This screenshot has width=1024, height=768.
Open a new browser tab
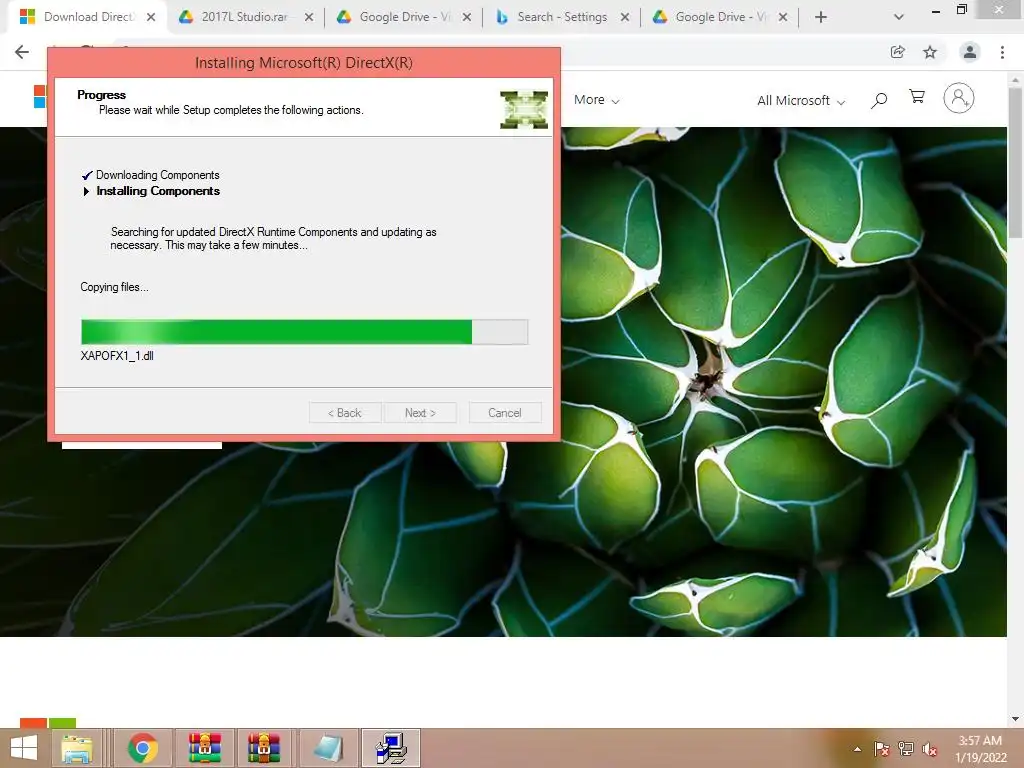pos(821,17)
